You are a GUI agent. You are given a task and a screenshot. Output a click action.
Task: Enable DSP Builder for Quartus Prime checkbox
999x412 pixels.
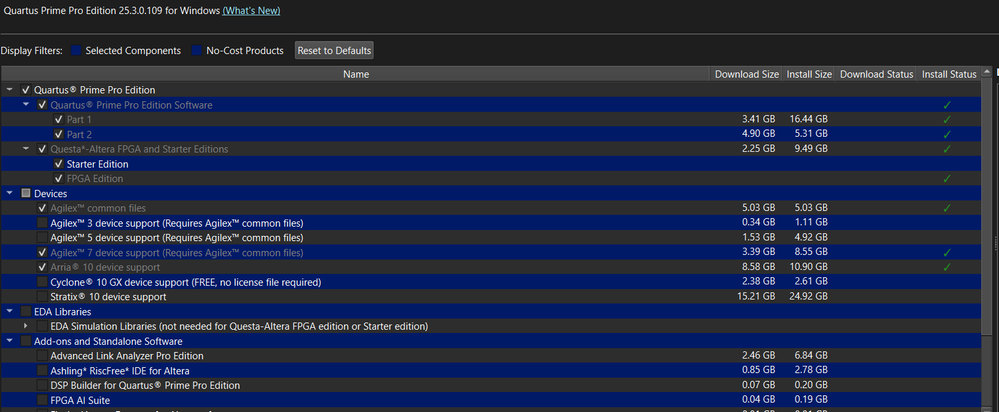point(42,385)
